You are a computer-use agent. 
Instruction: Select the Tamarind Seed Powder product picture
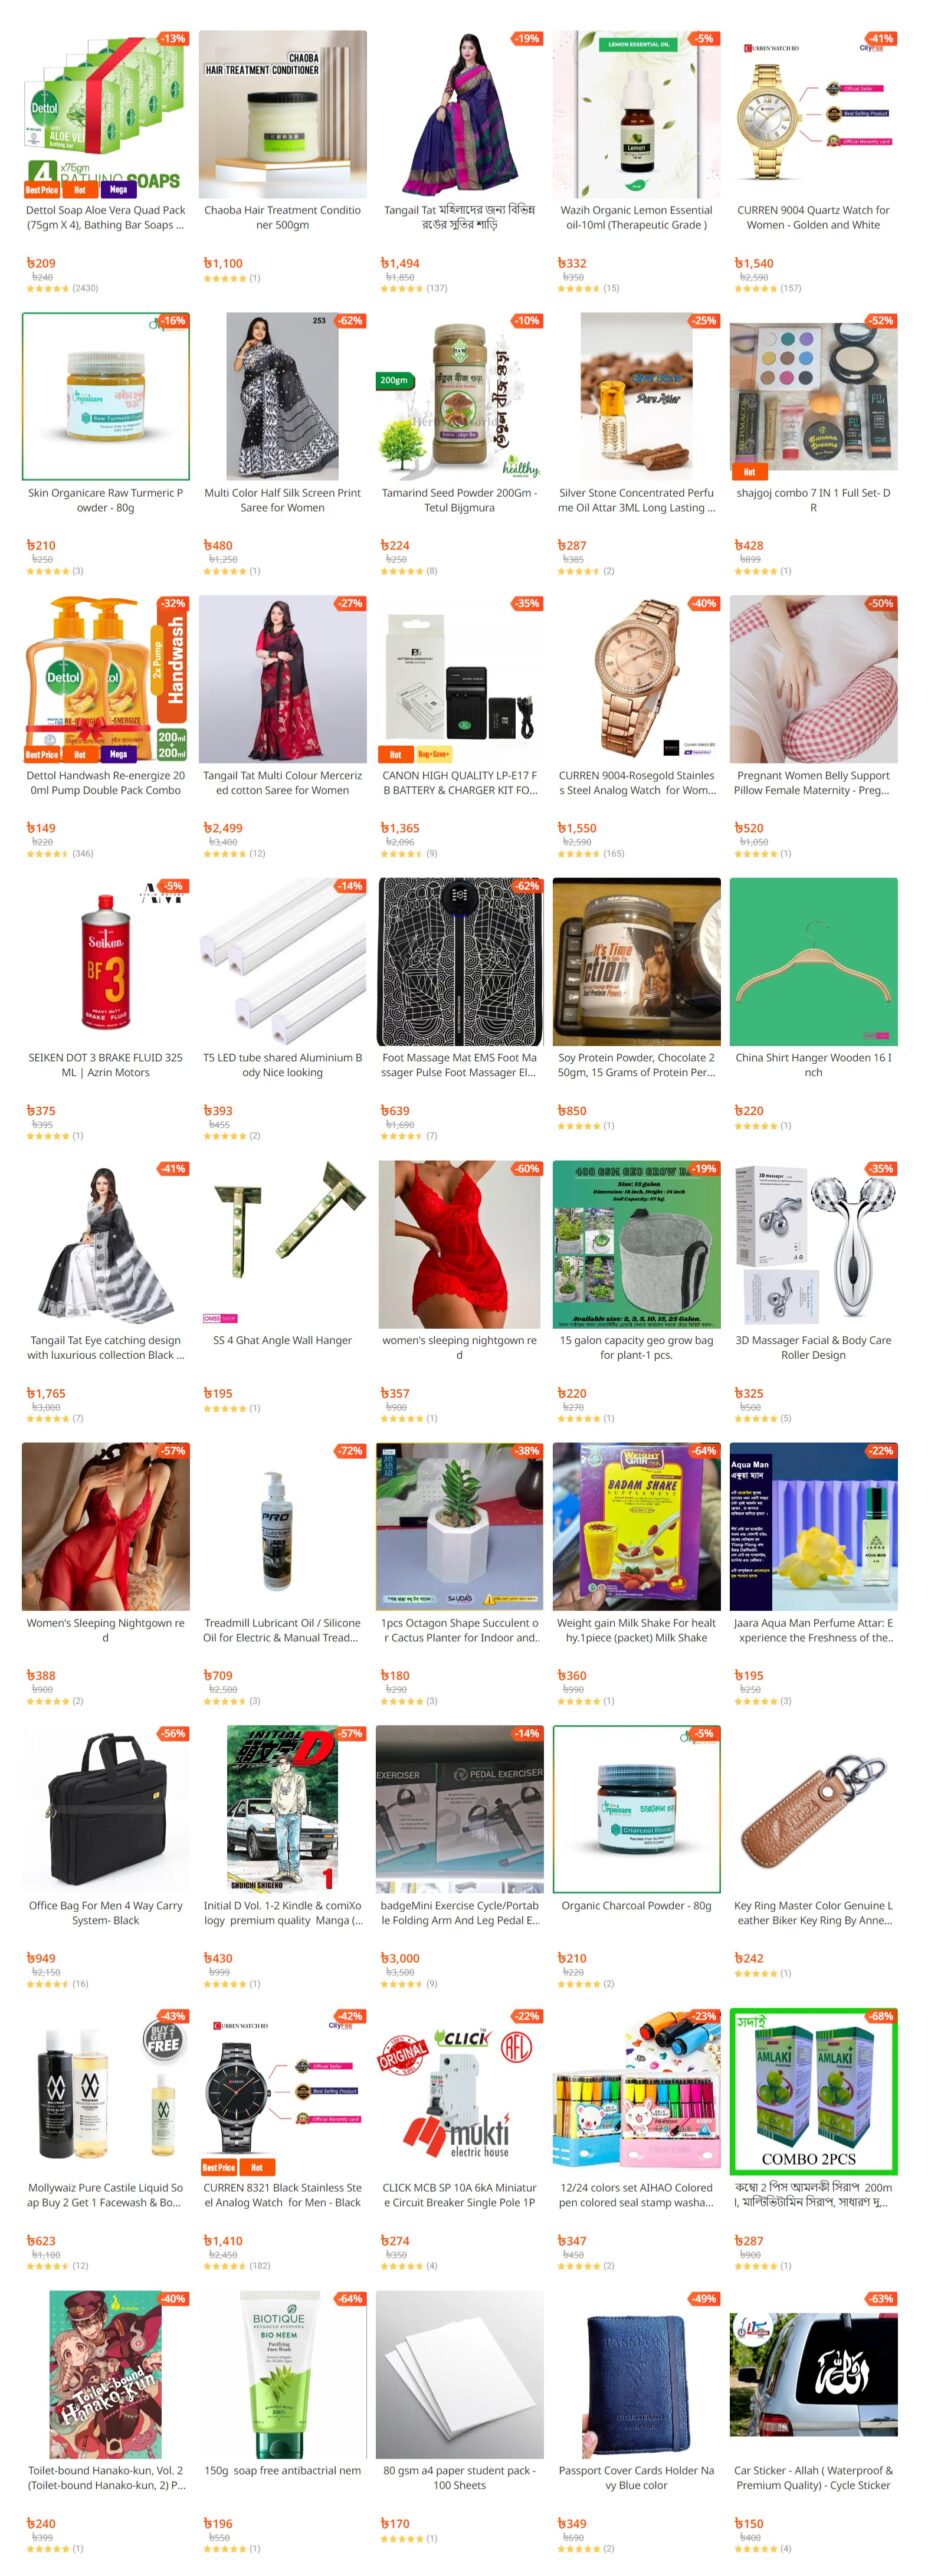pos(459,396)
